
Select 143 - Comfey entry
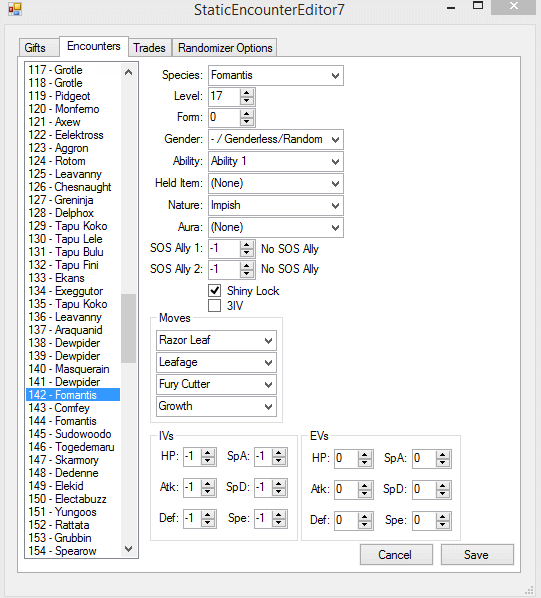pyautogui.click(x=73, y=408)
